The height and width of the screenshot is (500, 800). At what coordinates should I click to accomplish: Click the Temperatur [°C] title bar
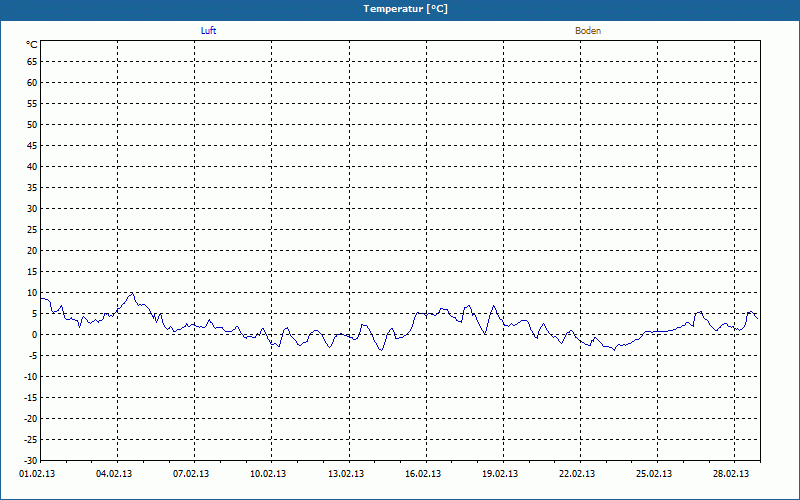tap(400, 9)
